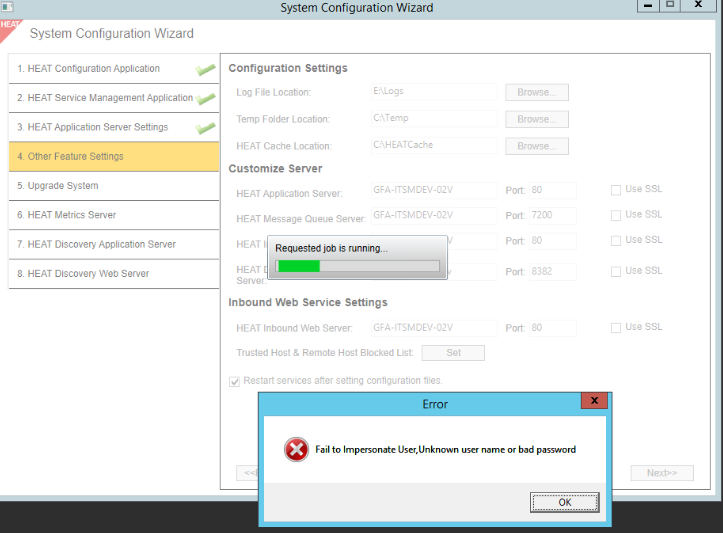Open the Upgrade System step
The image size is (723, 533).
point(113,186)
